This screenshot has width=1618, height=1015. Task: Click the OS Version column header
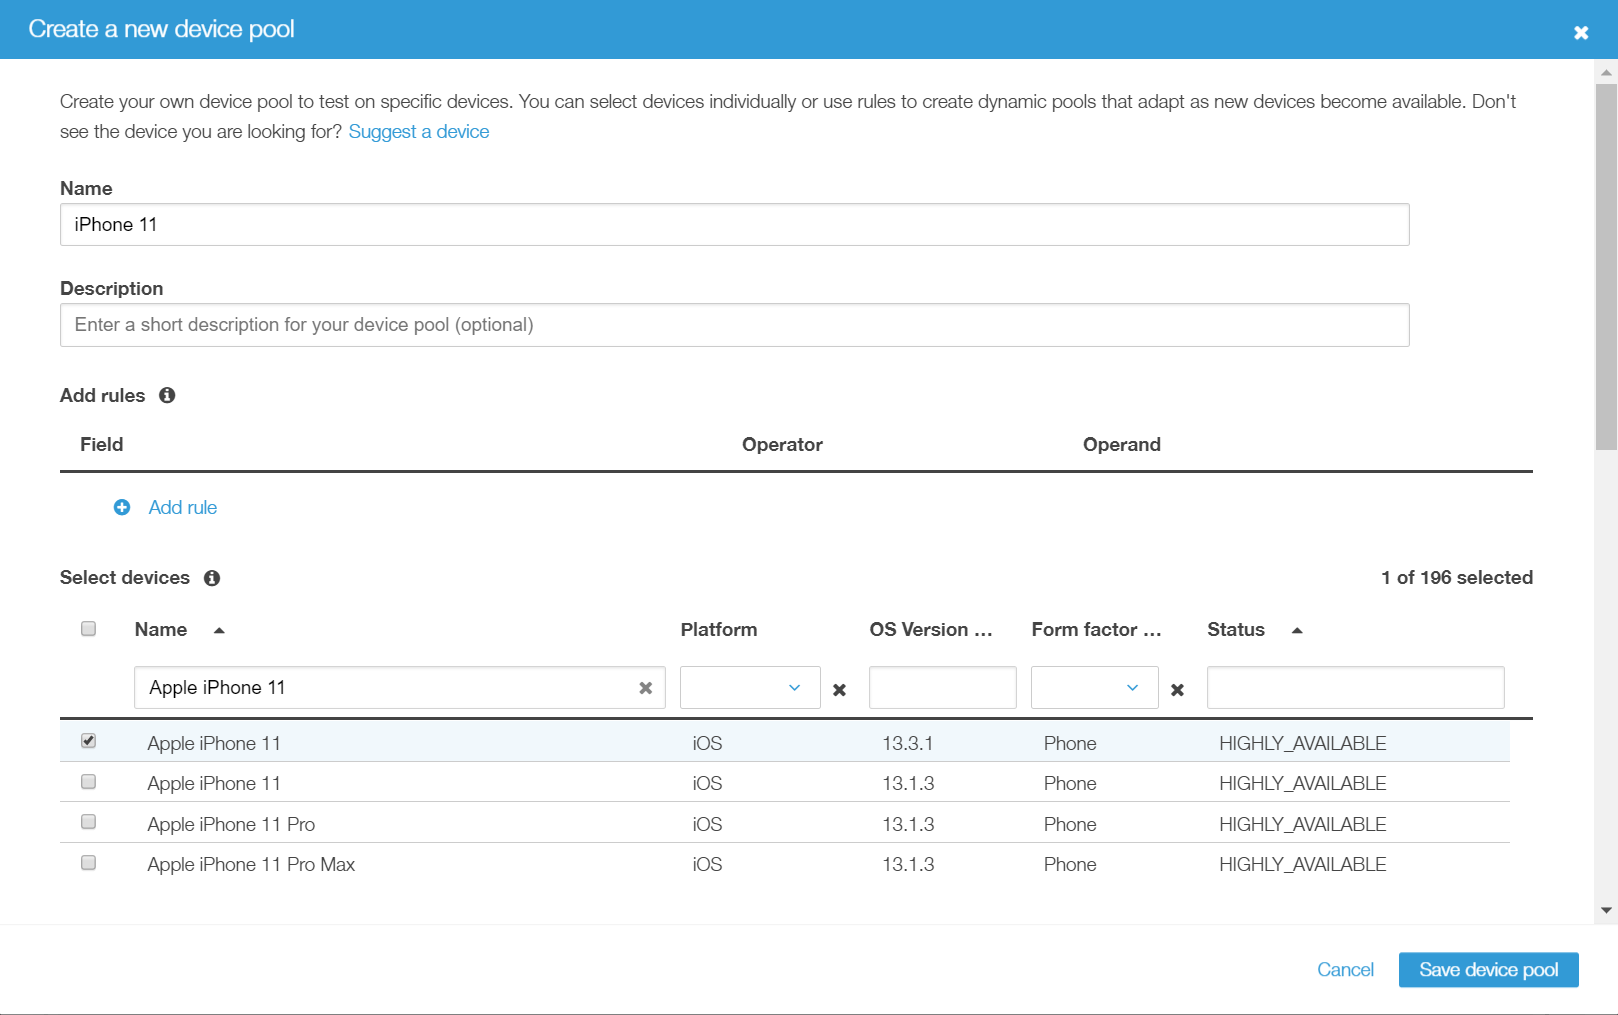930,630
